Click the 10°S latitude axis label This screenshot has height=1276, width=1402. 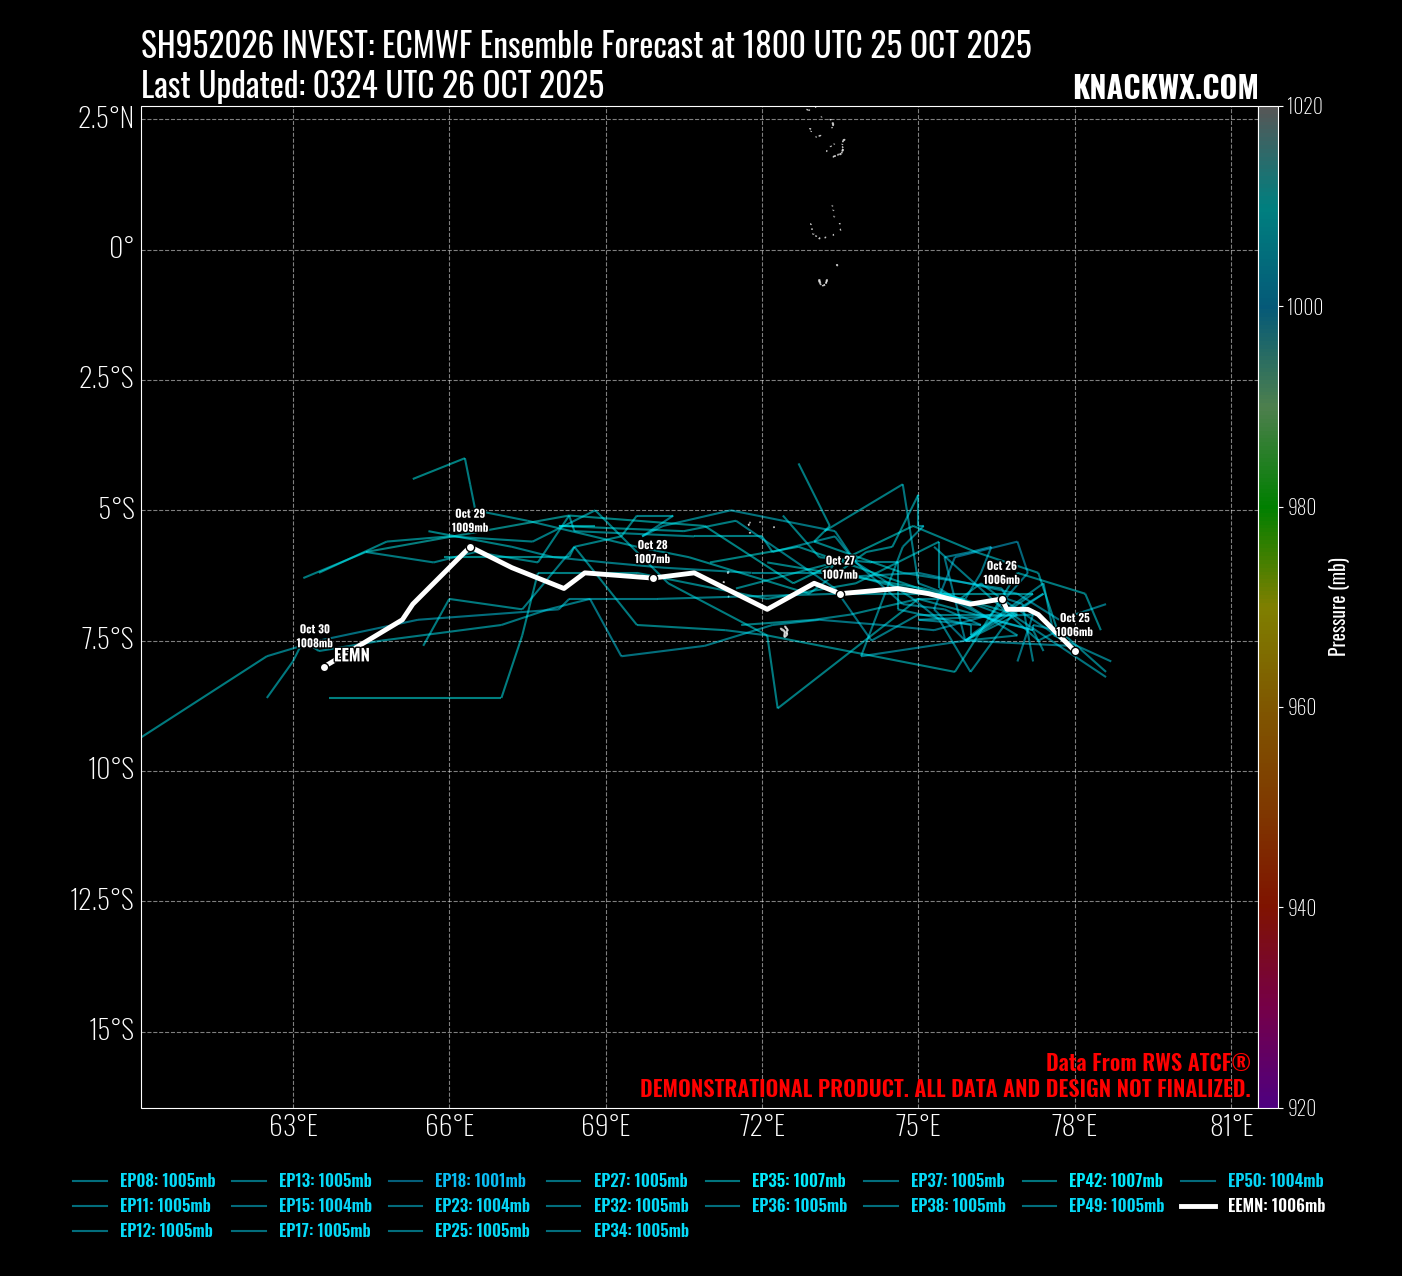point(110,770)
